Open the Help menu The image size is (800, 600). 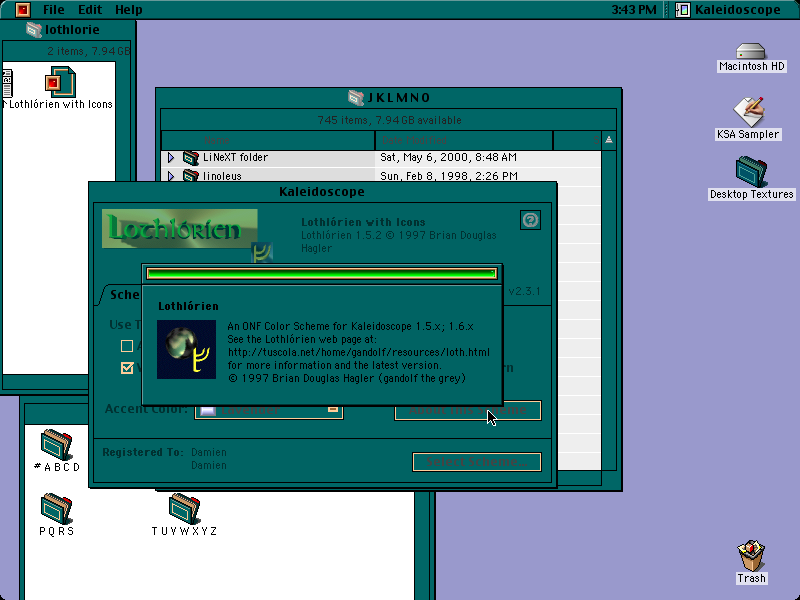tap(129, 10)
